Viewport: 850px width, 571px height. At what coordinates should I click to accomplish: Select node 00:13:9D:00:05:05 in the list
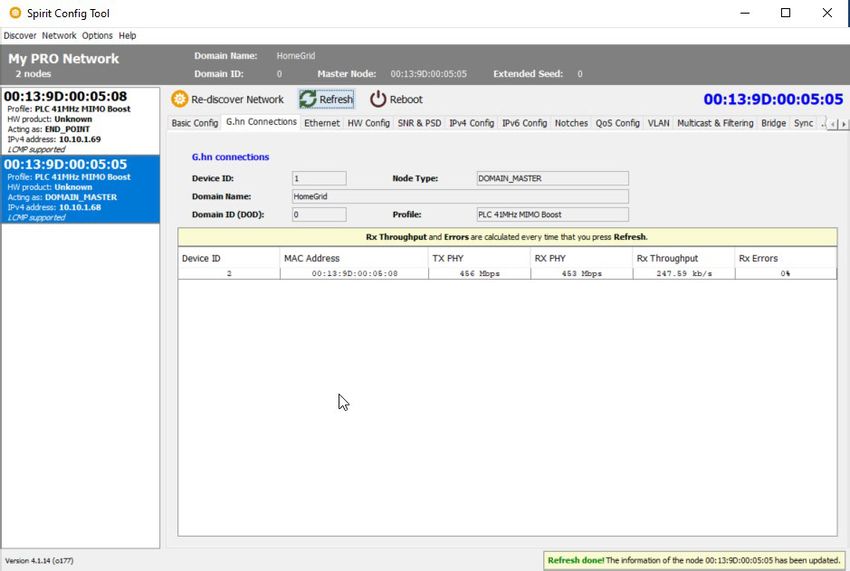click(80, 189)
